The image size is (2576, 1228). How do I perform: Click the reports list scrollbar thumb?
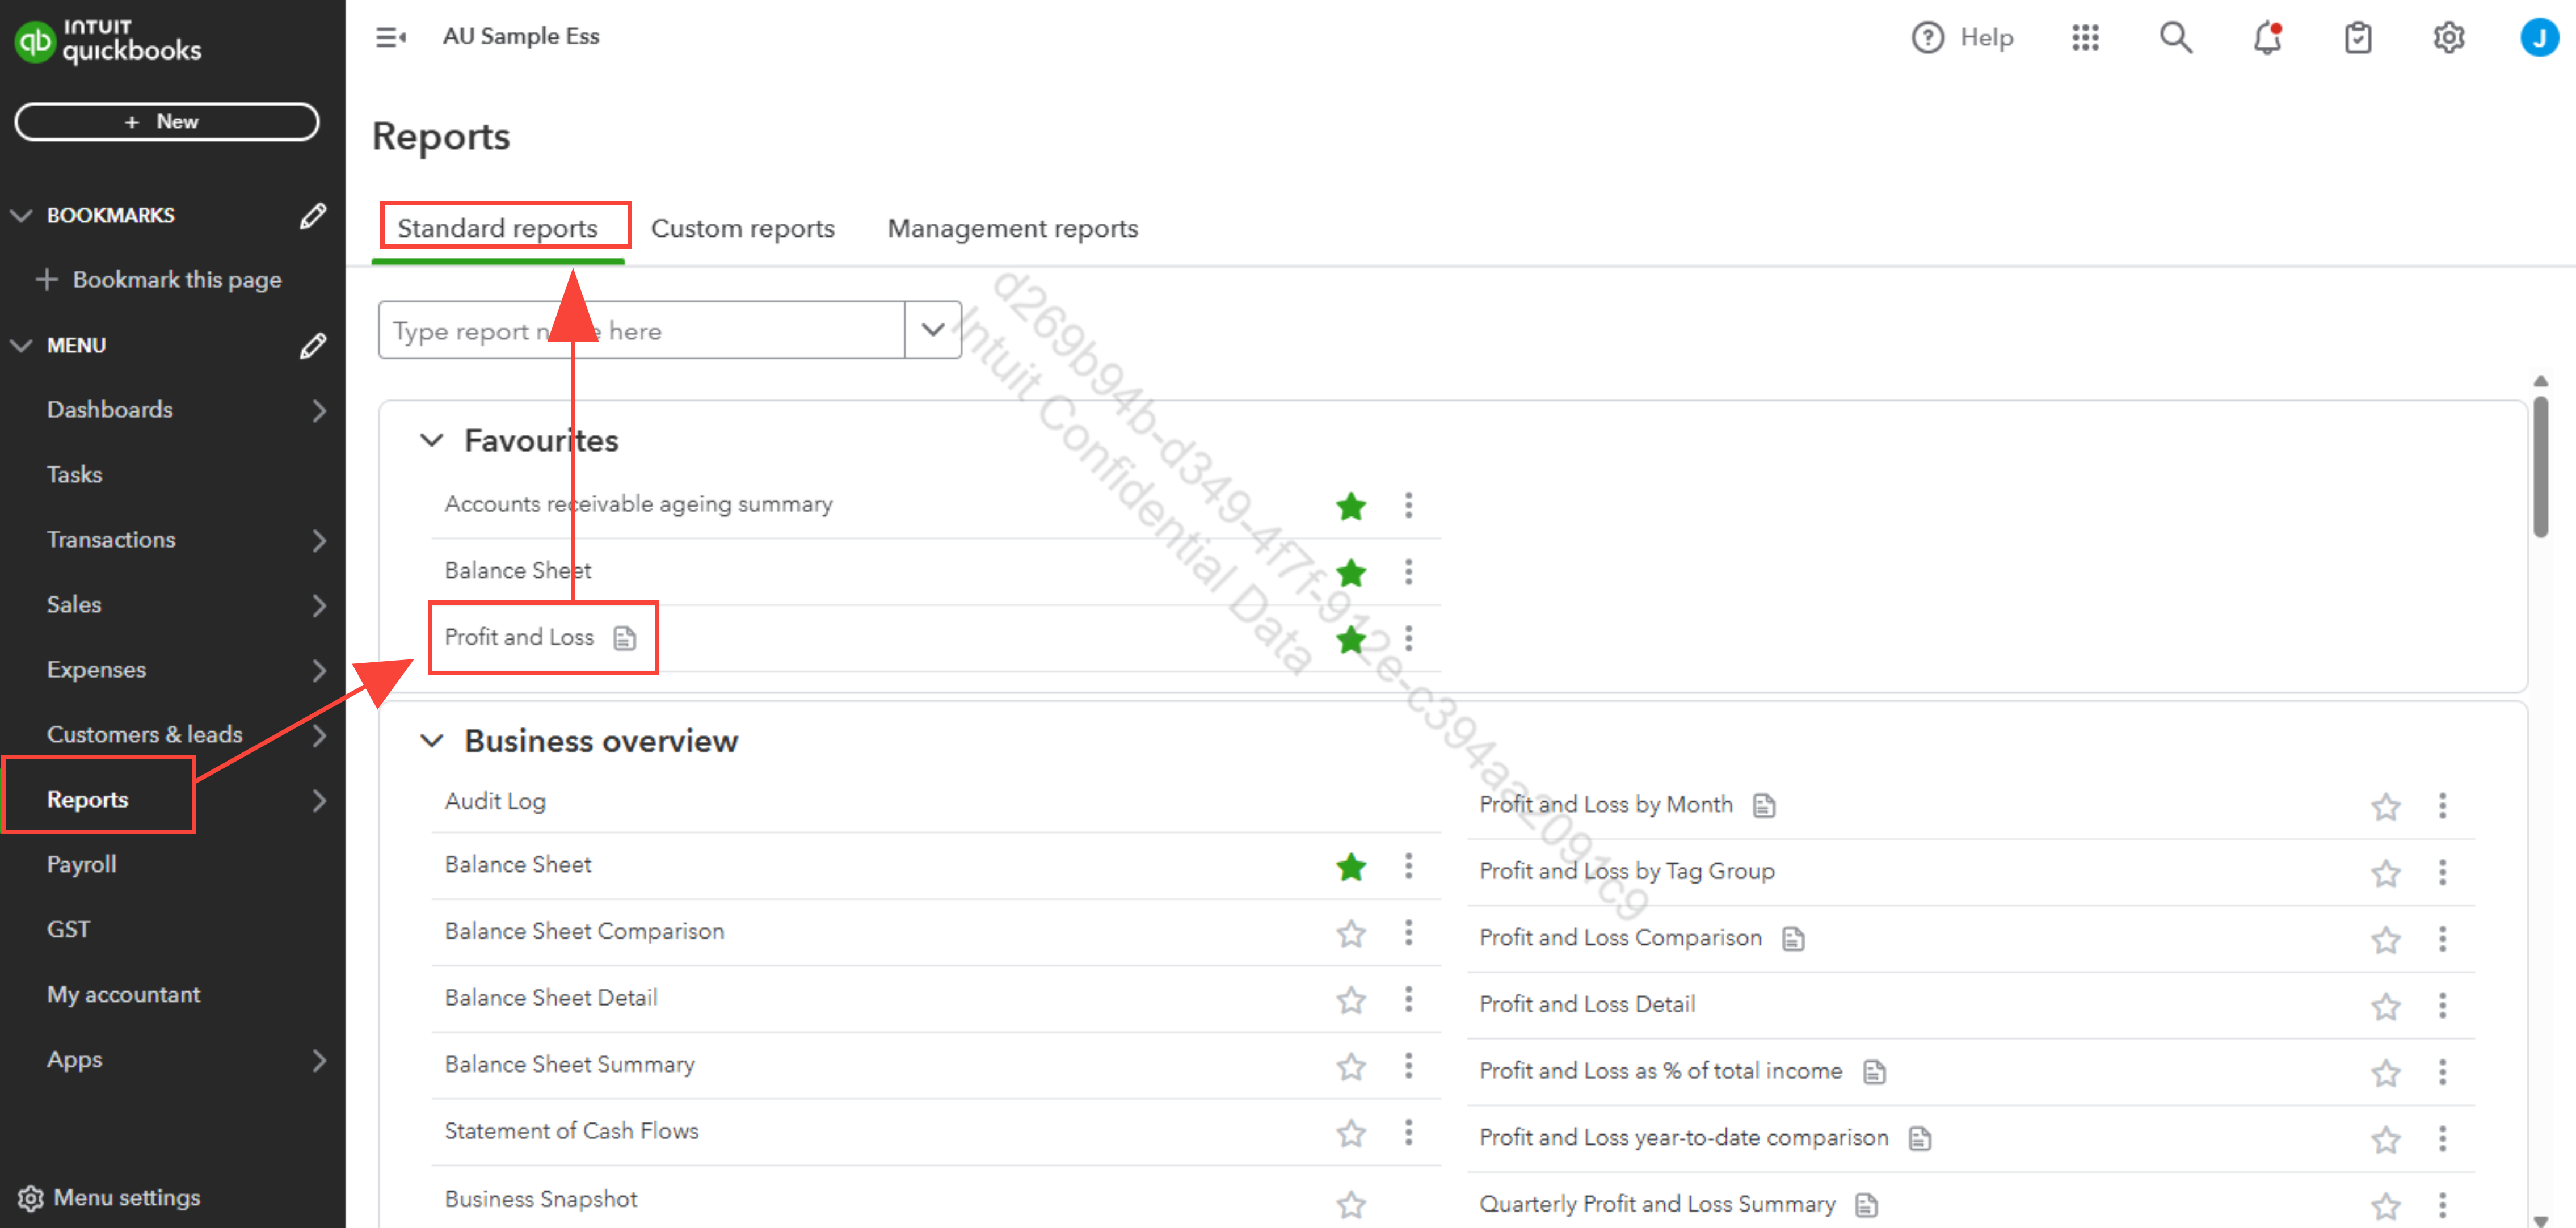(2540, 467)
